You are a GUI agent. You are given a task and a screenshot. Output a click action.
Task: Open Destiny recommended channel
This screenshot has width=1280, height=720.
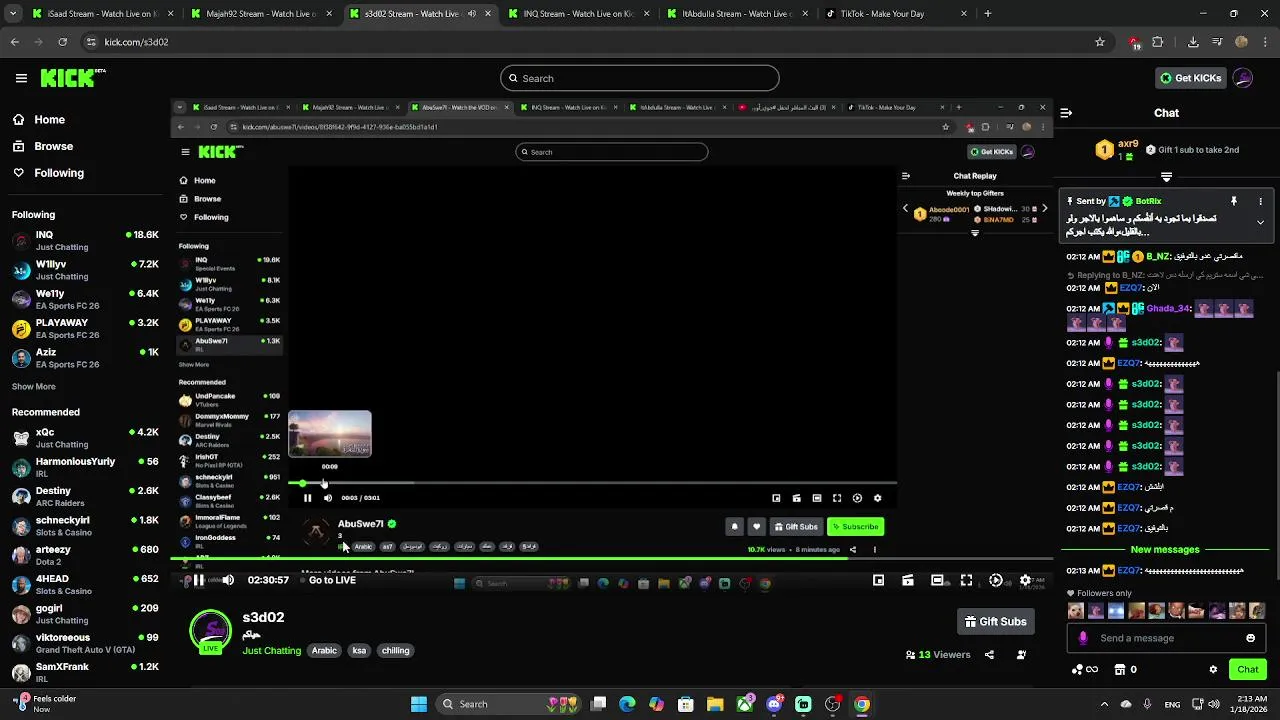(x=85, y=497)
